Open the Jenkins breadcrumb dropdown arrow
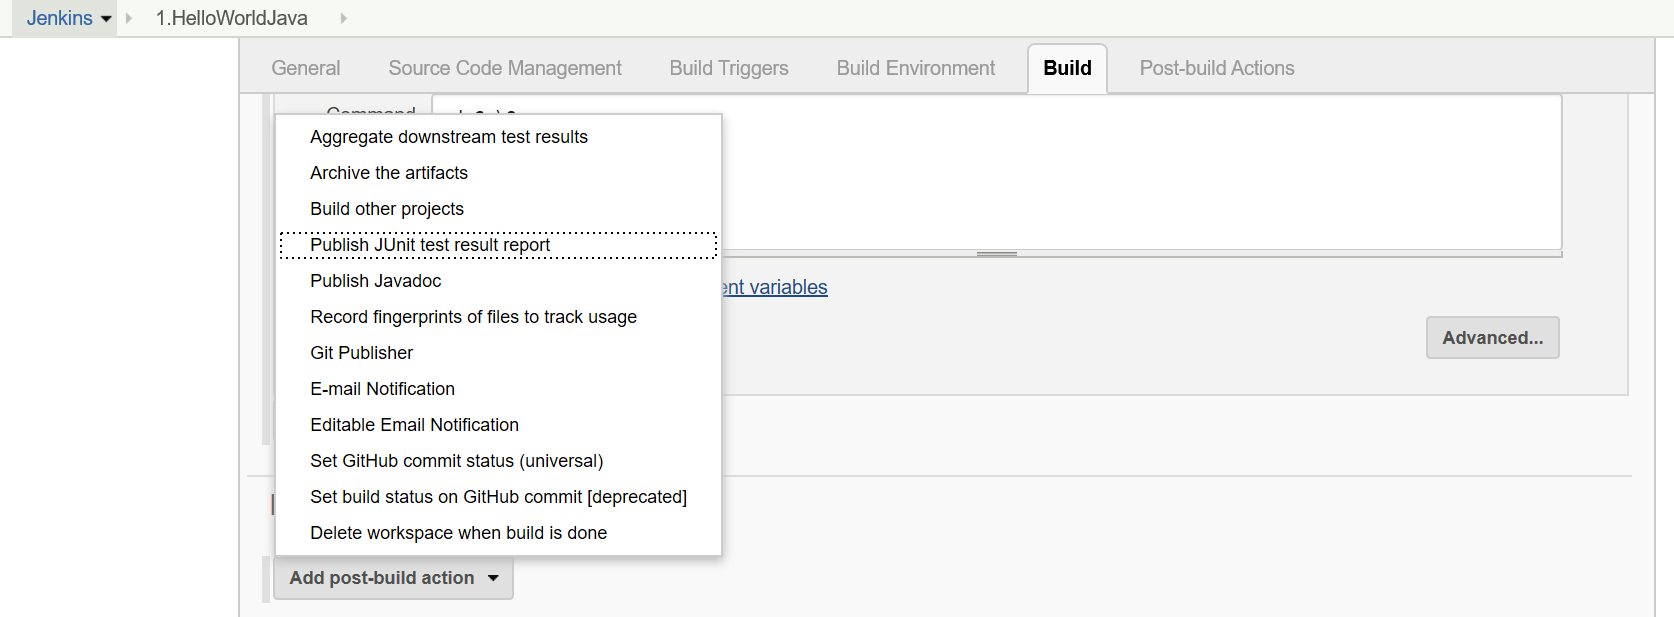Image resolution: width=1674 pixels, height=617 pixels. (x=106, y=19)
